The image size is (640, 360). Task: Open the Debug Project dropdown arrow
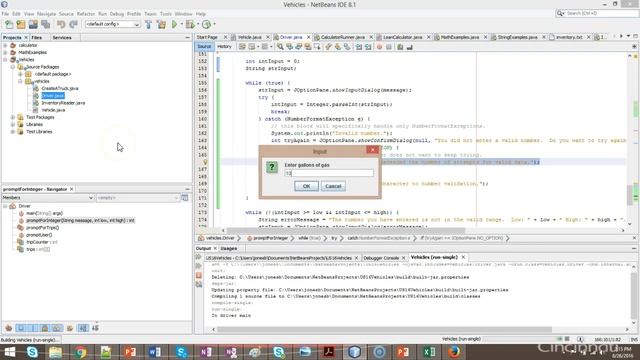pyautogui.click(x=198, y=24)
